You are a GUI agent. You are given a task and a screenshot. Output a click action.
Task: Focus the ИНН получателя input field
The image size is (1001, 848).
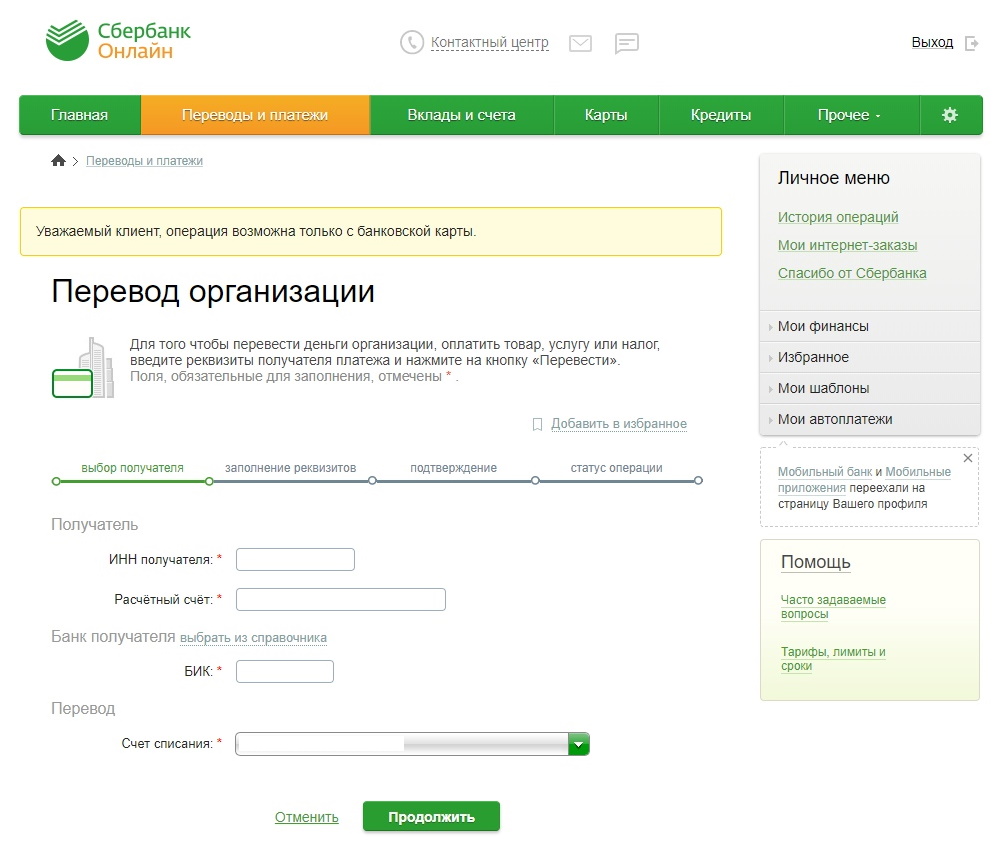coord(295,559)
